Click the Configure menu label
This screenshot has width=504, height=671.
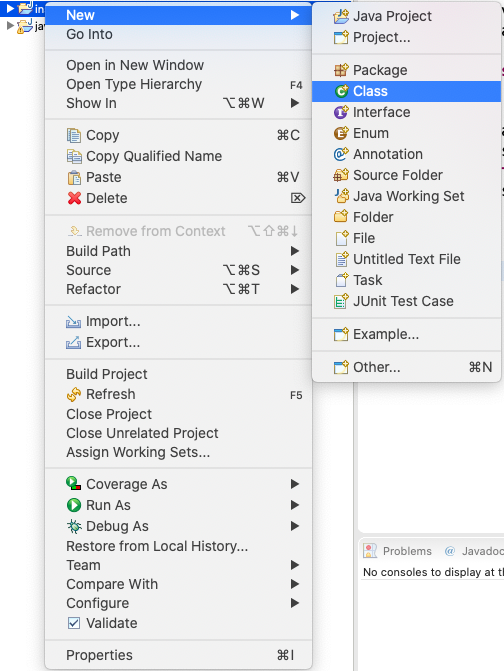[98, 603]
